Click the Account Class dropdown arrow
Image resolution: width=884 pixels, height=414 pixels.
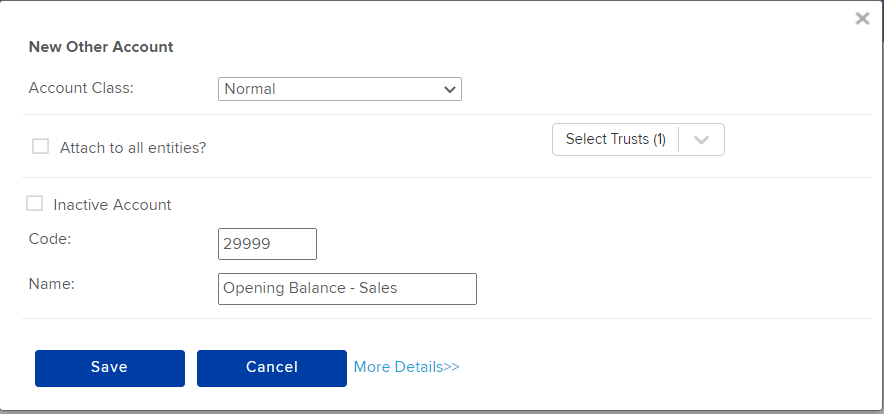[x=449, y=89]
